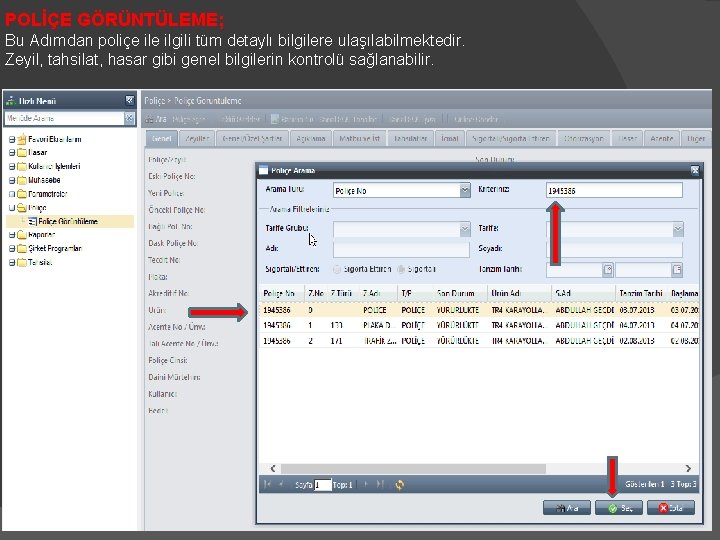This screenshot has width=720, height=540.
Task: Go to previous page in paging bar
Action: pyautogui.click(x=281, y=484)
